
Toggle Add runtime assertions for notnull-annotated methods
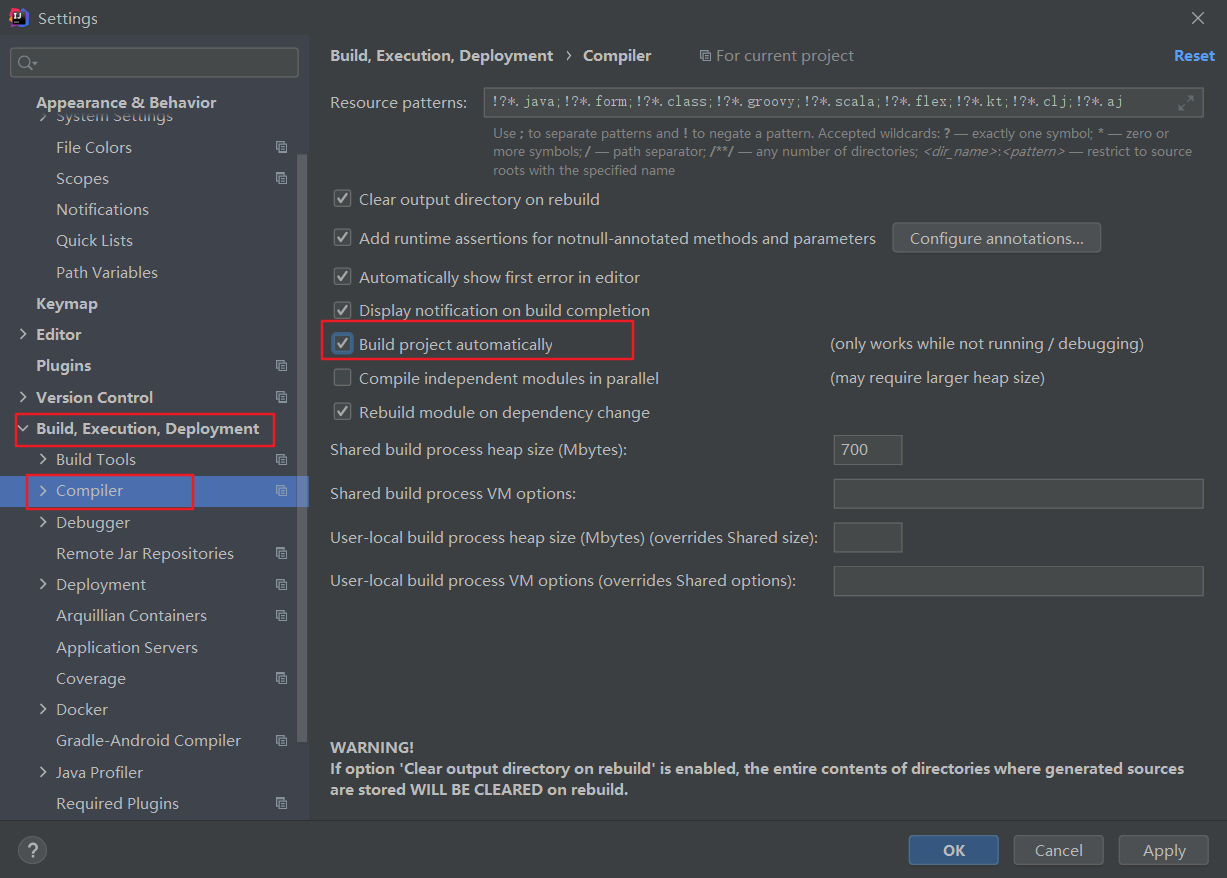pyautogui.click(x=342, y=238)
